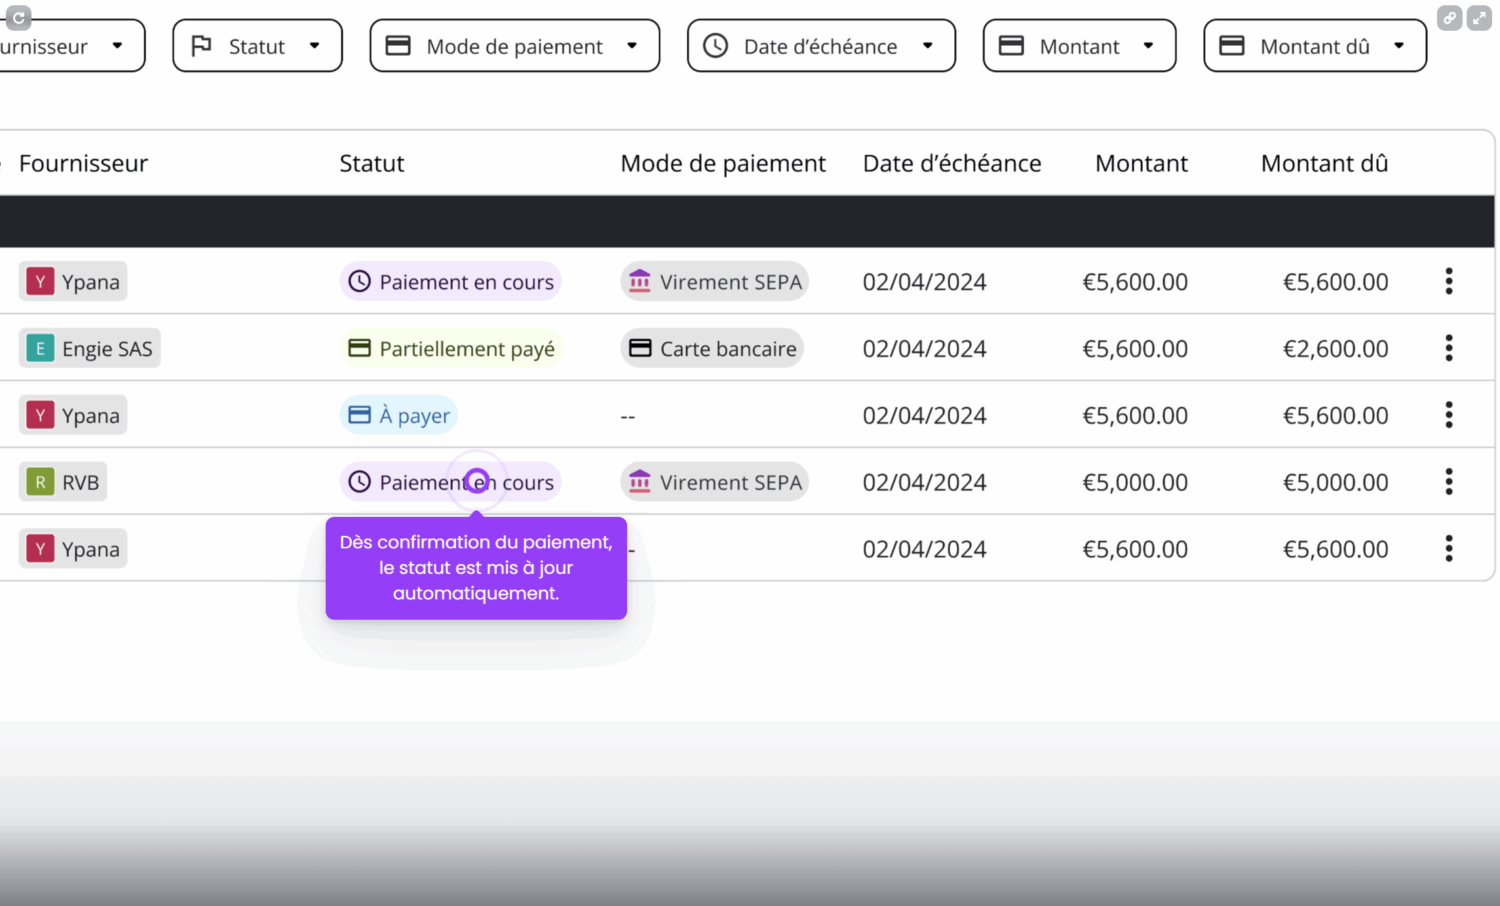This screenshot has width=1500, height=906.
Task: Click the Engie SAS supplier name
Action: click(x=107, y=349)
